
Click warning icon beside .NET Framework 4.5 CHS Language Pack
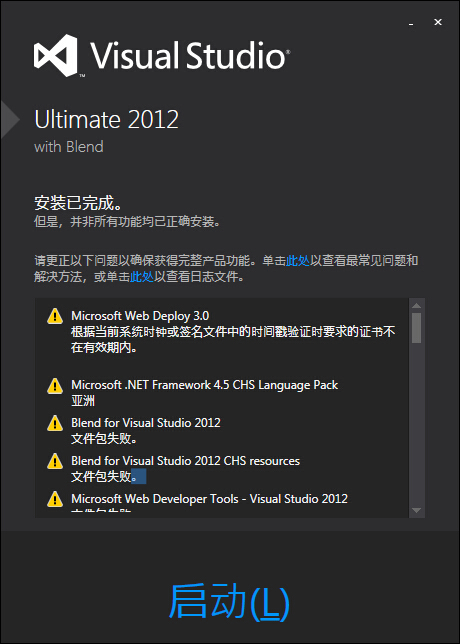point(55,386)
